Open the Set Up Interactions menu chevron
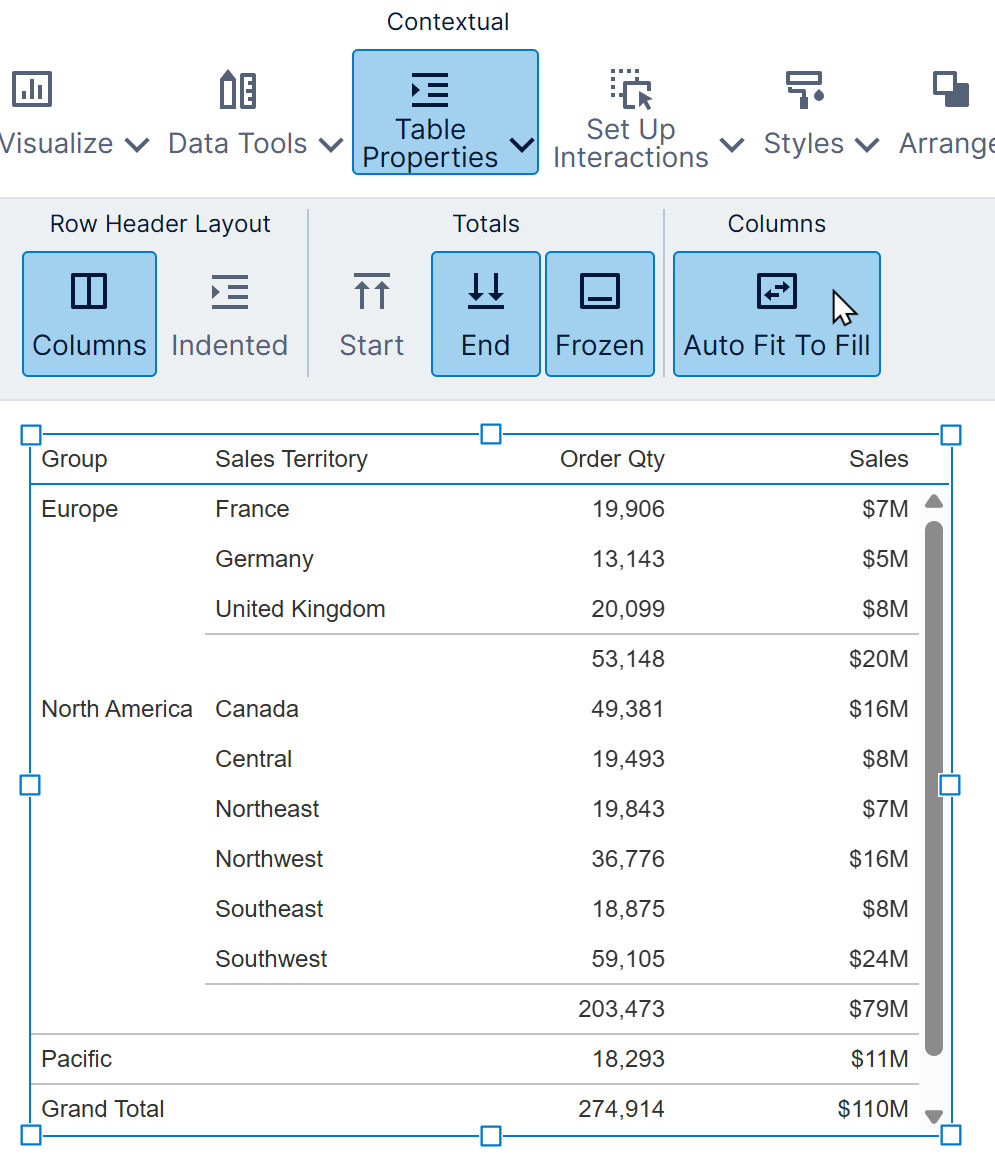 pos(731,143)
